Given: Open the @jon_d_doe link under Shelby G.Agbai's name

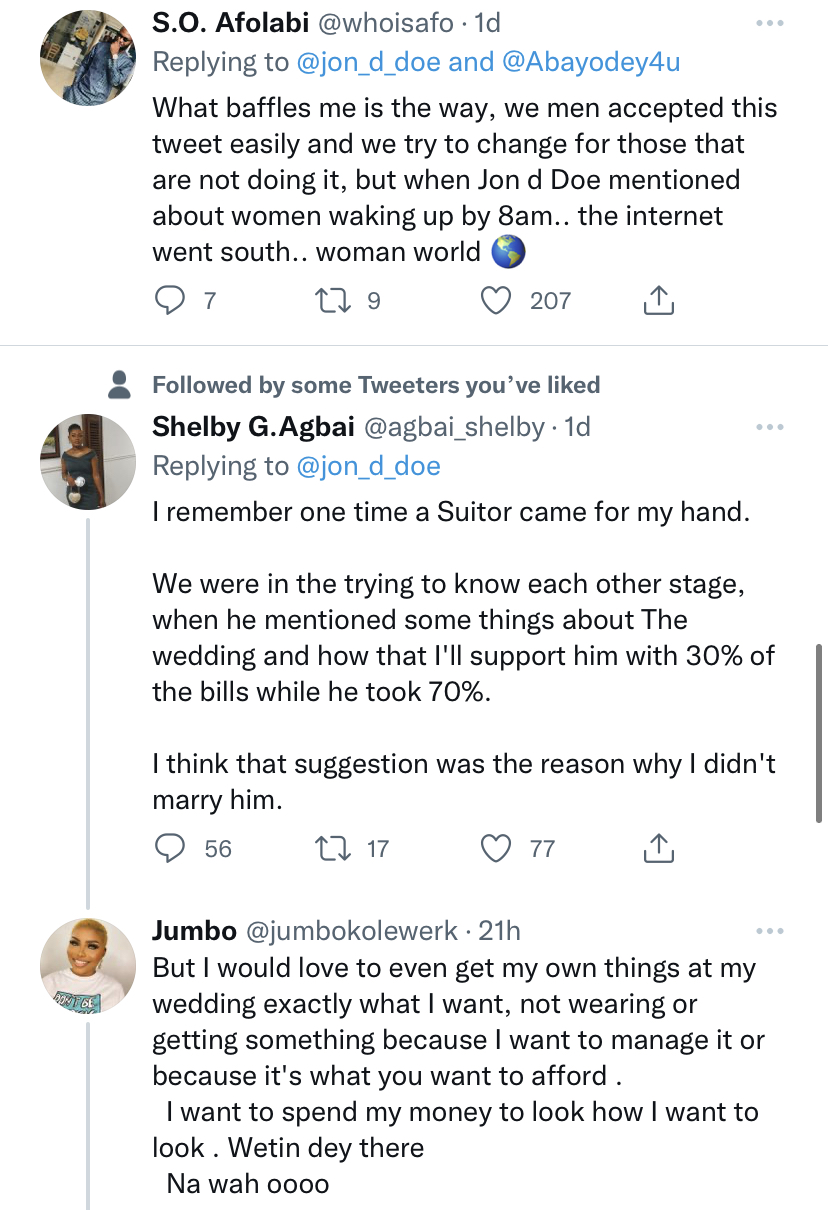Looking at the screenshot, I should [x=369, y=466].
